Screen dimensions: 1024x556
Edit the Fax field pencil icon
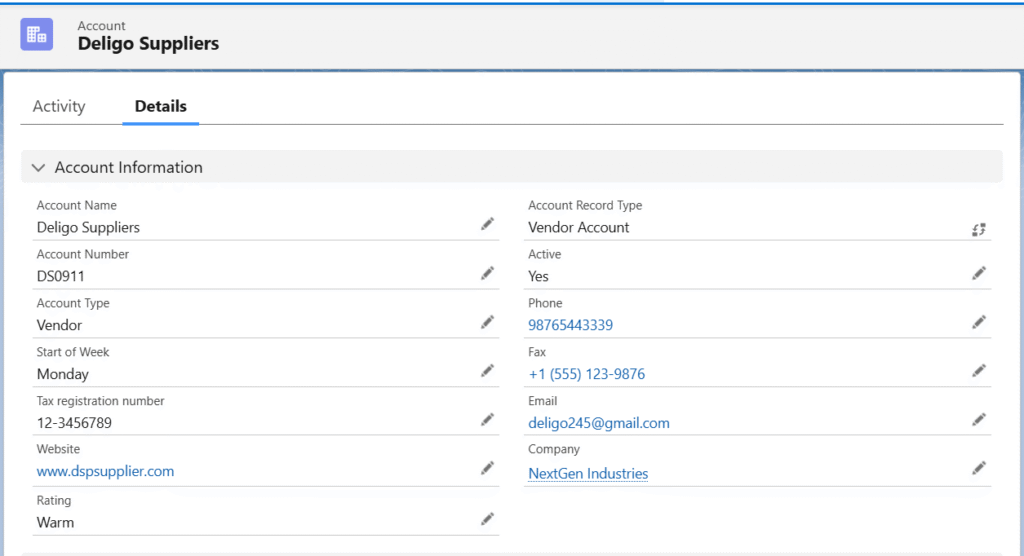pos(979,372)
